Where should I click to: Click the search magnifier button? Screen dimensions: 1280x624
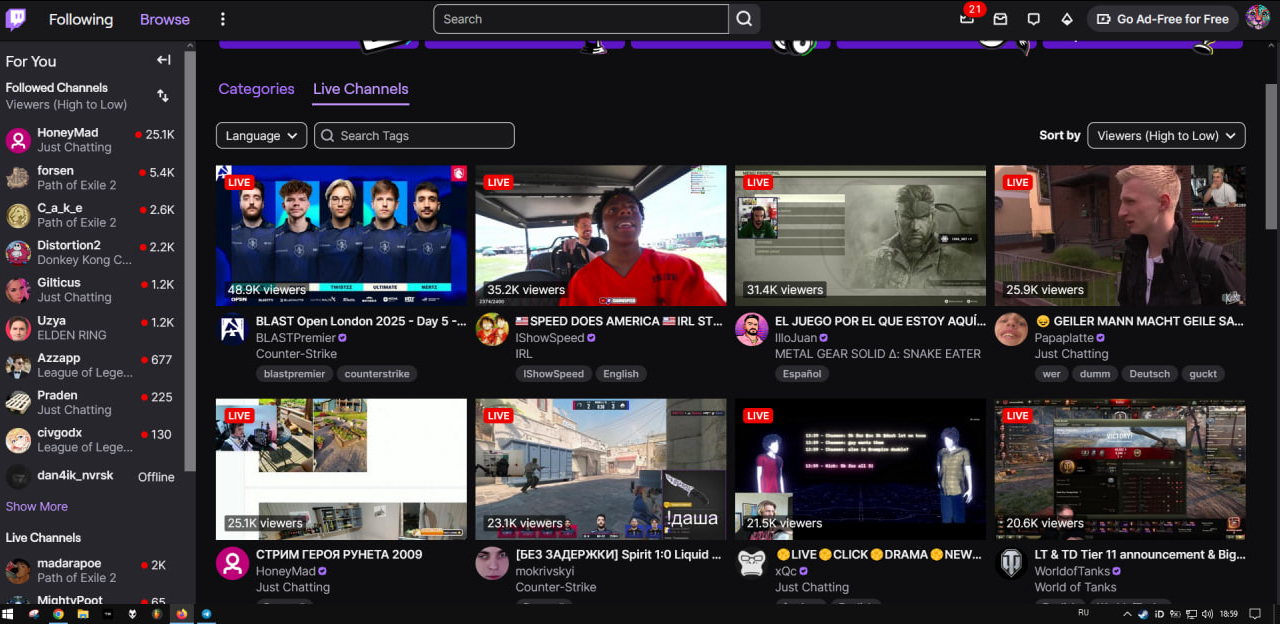pos(744,19)
